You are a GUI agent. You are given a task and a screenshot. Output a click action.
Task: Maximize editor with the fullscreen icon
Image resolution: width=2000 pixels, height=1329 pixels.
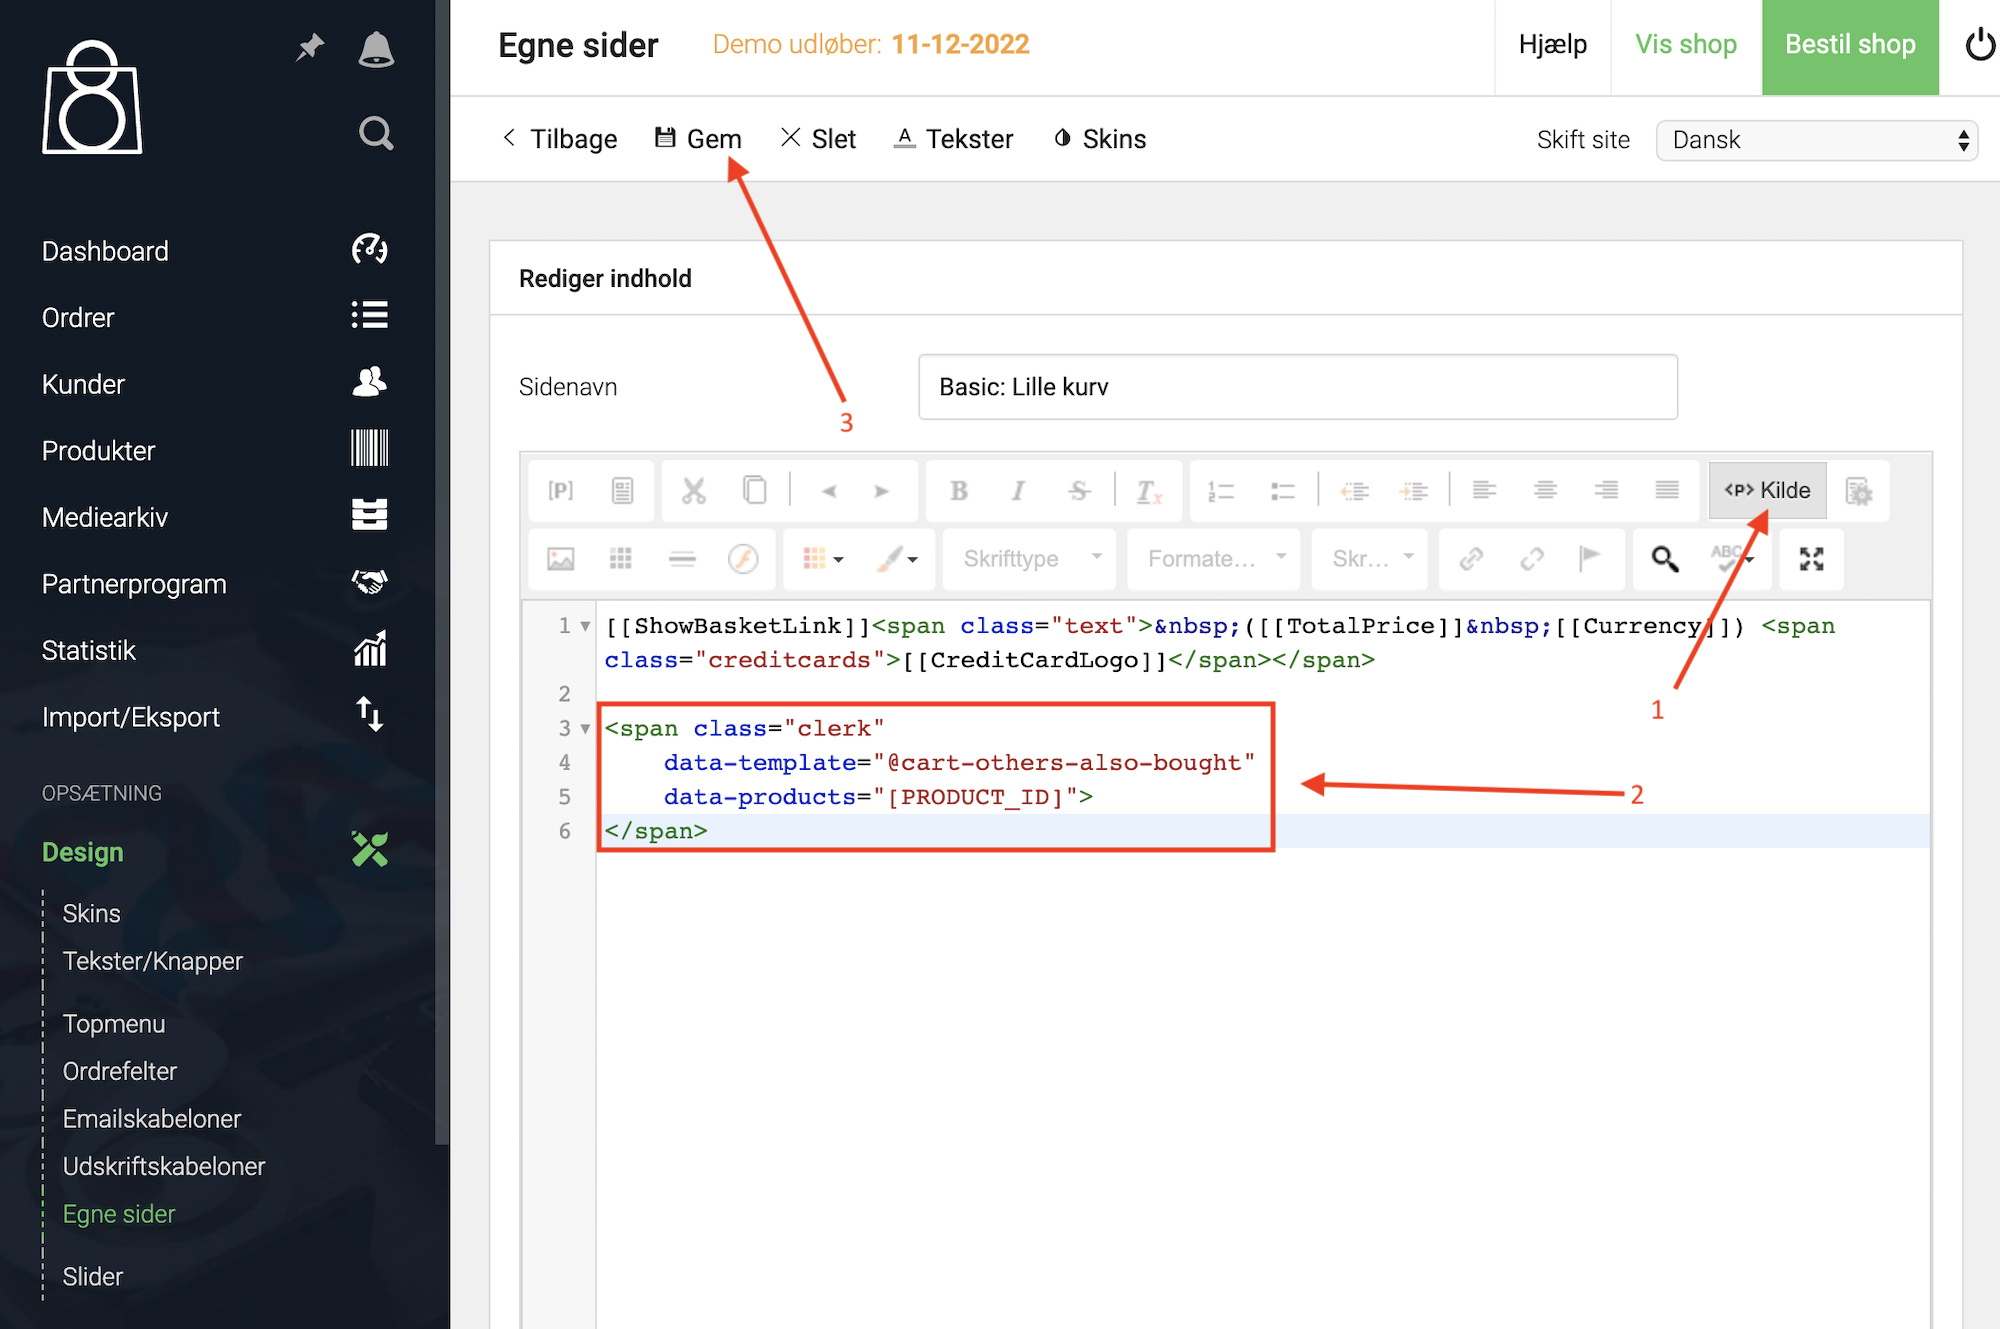click(1811, 558)
